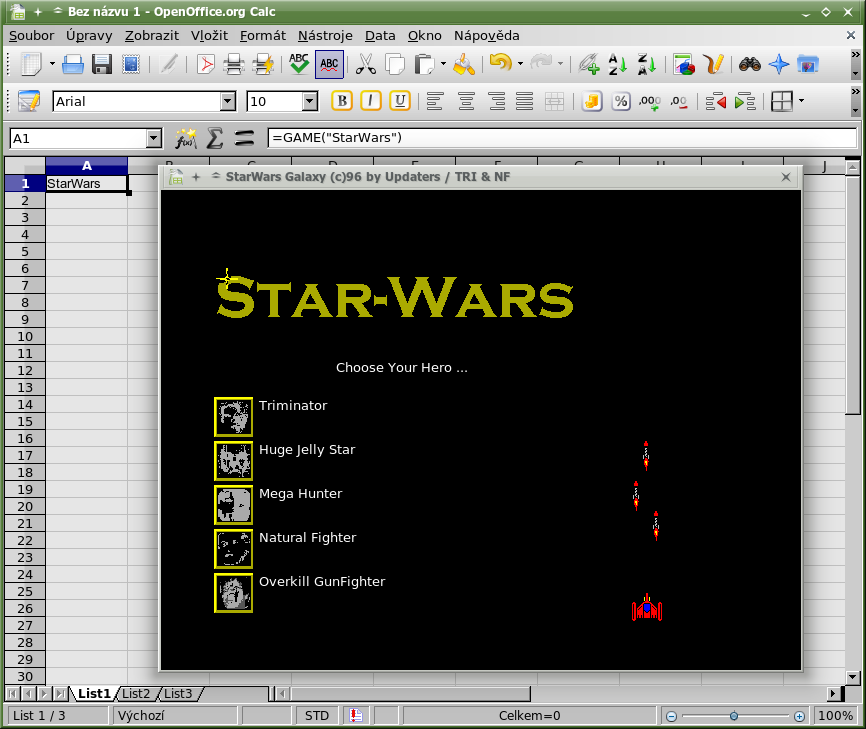Add a decimal place
The image size is (866, 729).
650,102
